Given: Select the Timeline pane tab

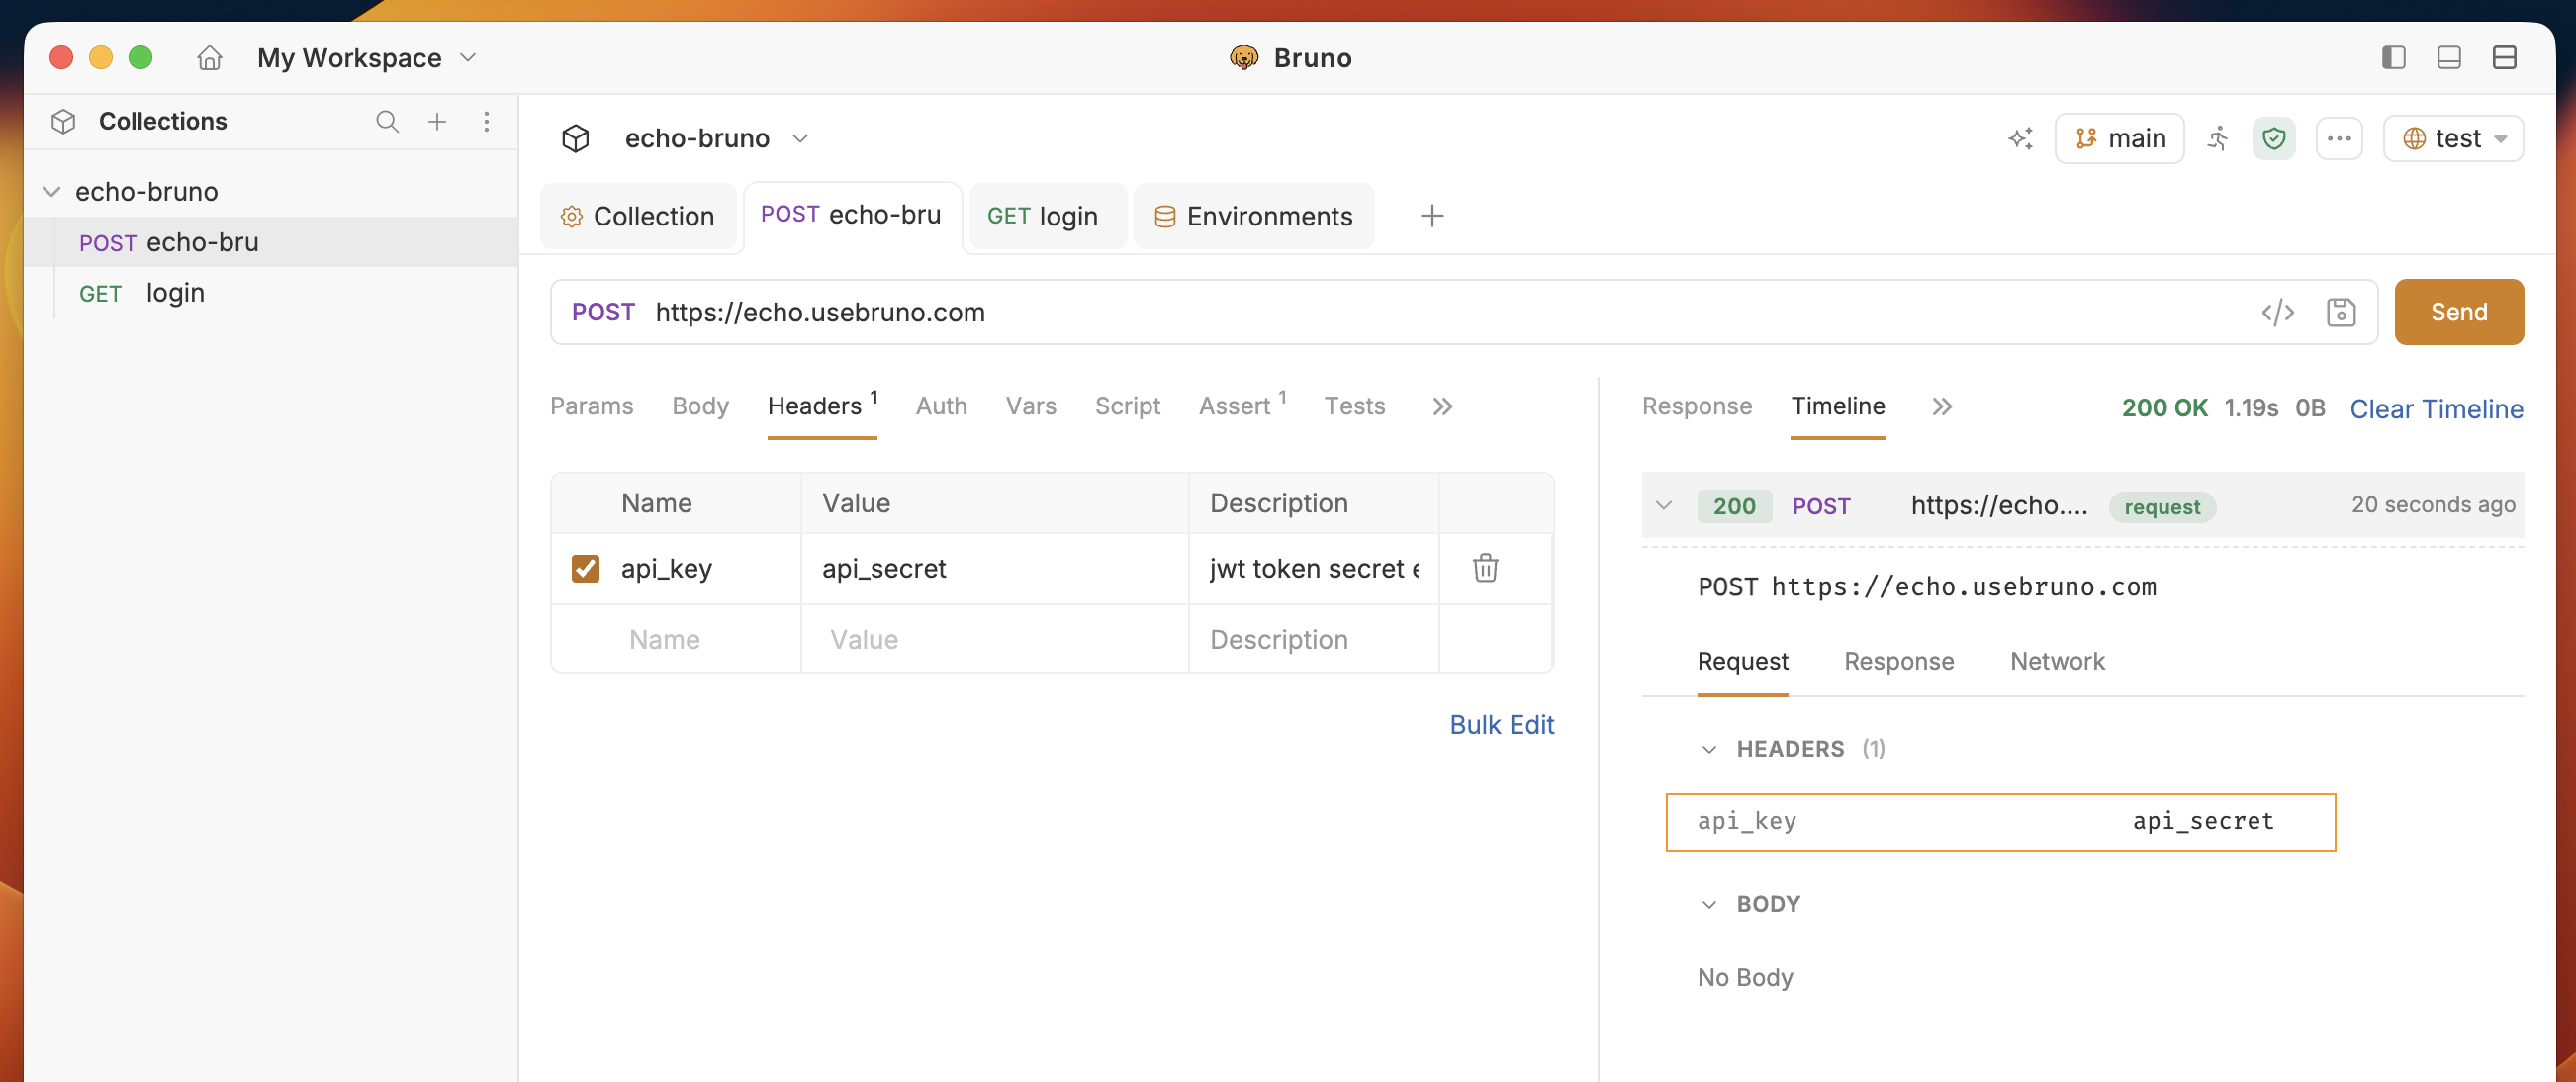Looking at the screenshot, I should 1838,406.
